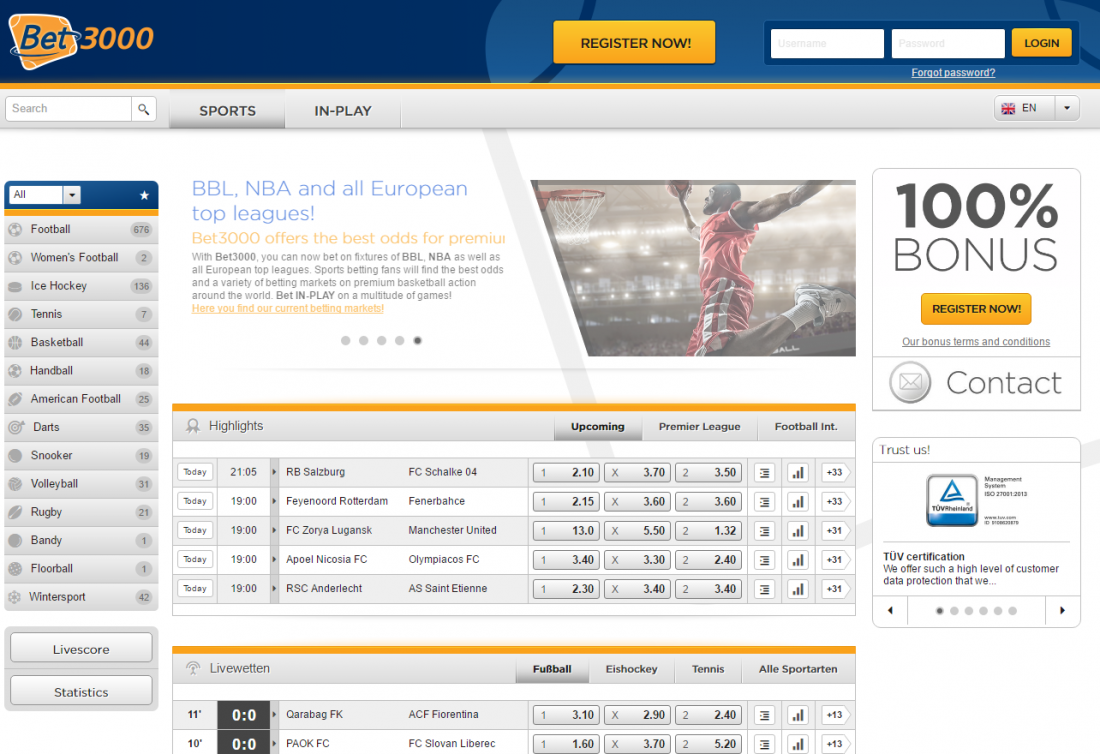Show statistics chart for Feyenoord Rotterdam match
The image size is (1100, 754).
(798, 501)
